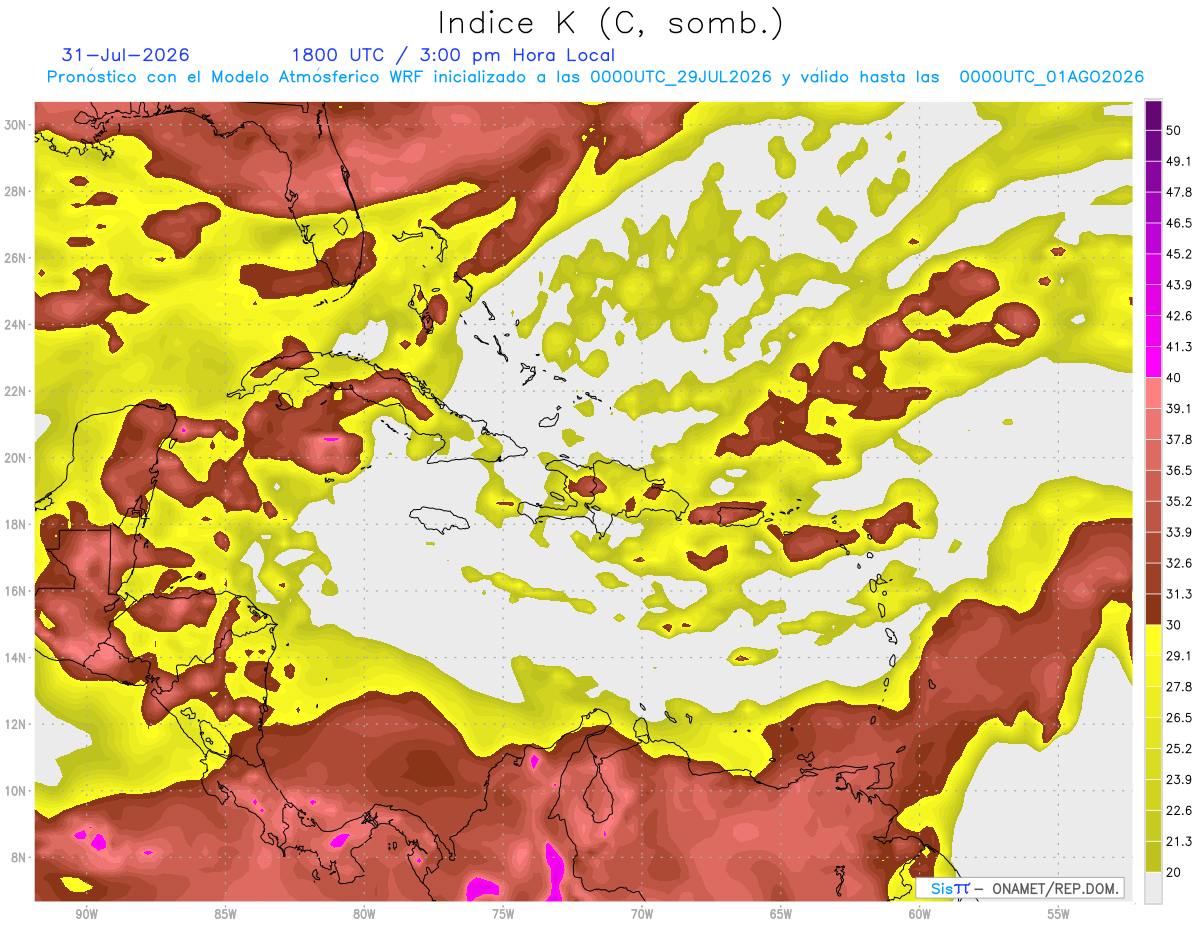Click the "32.6" value on the color scale
1200x927 pixels.
(x=1179, y=563)
